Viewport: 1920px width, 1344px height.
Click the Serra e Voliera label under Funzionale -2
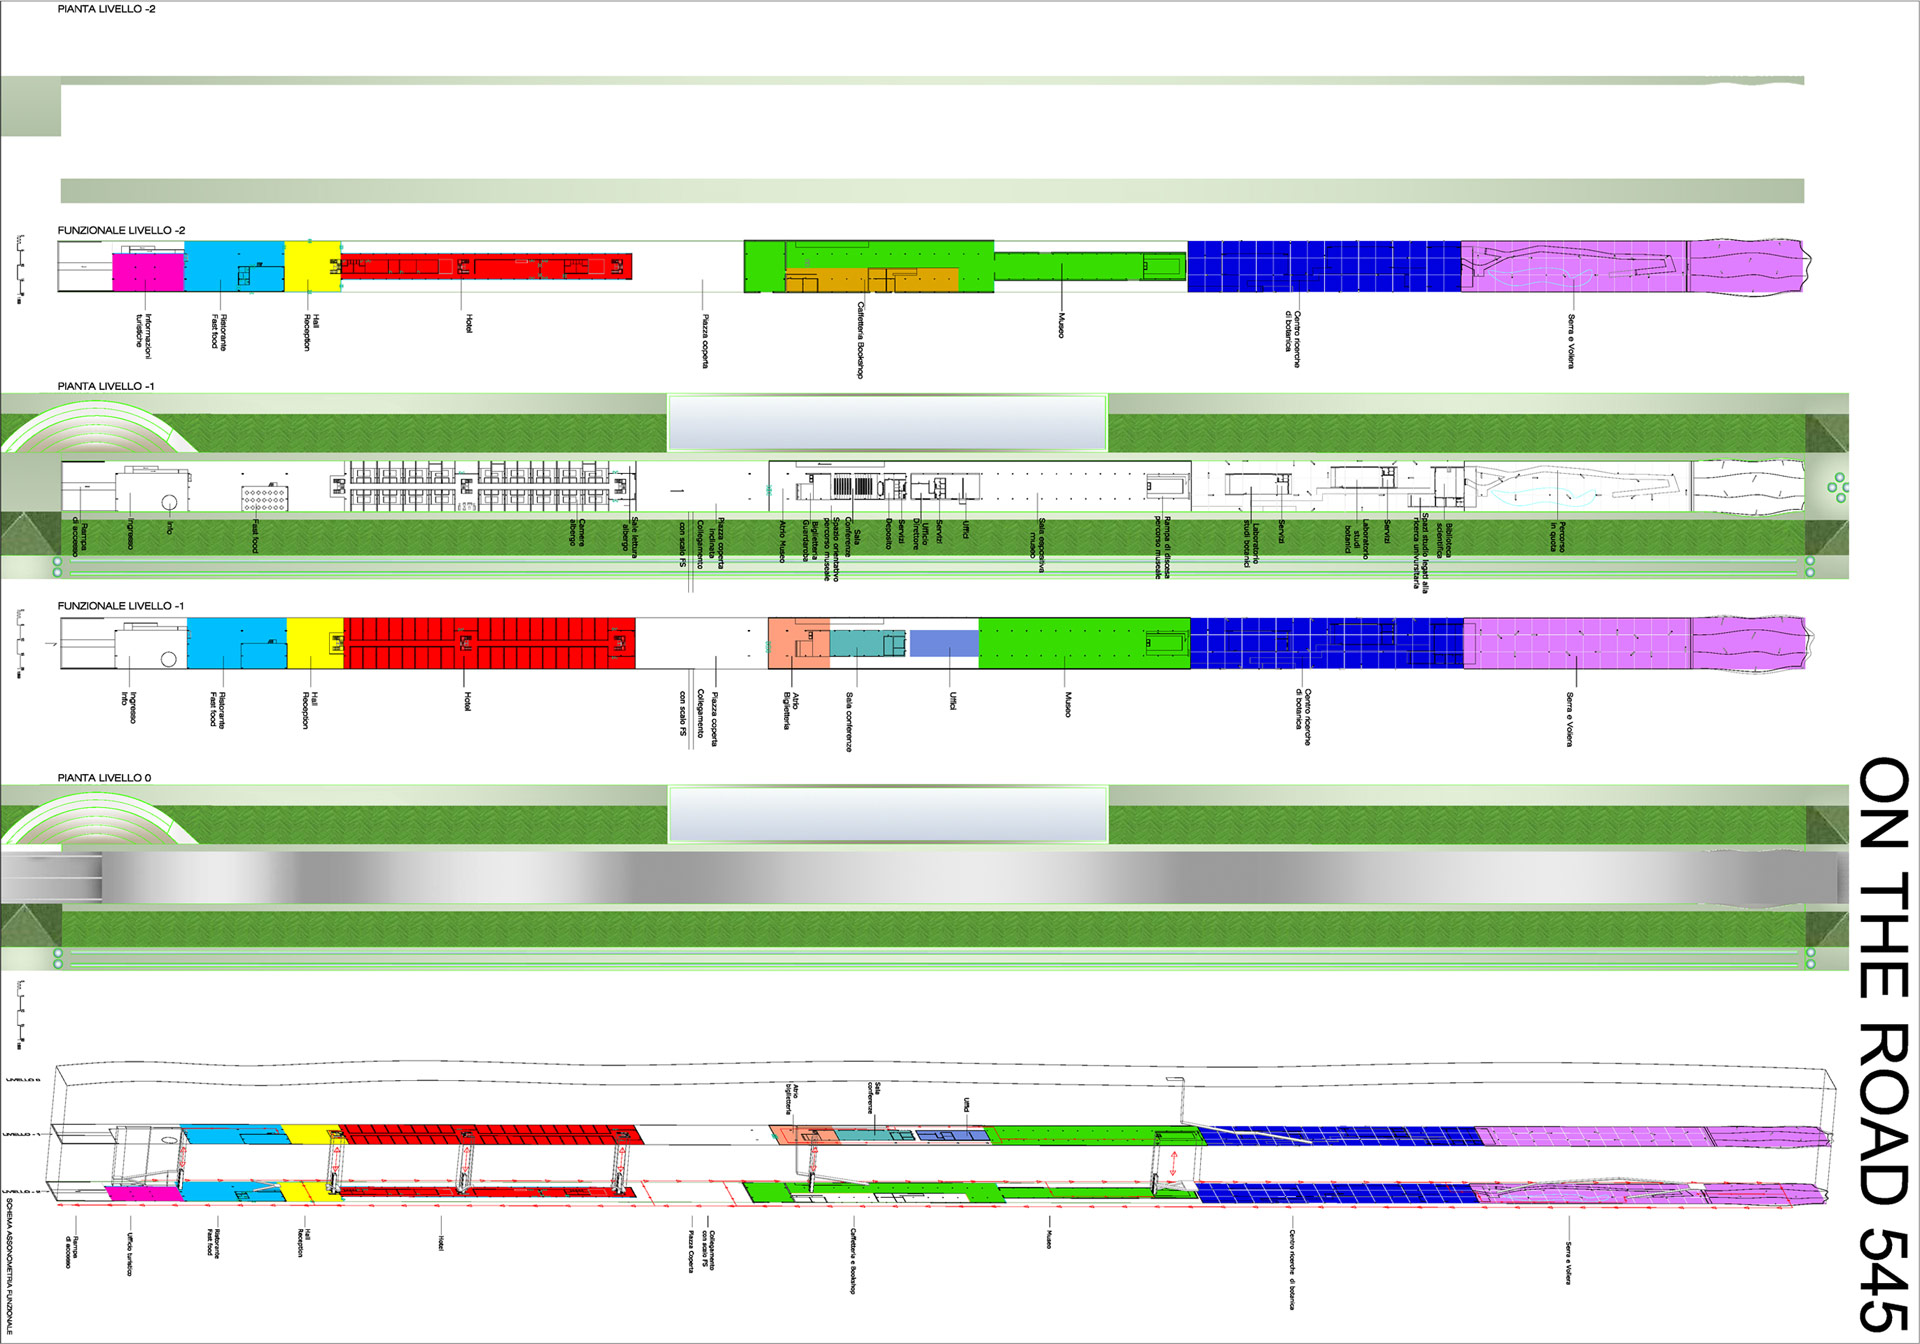coord(1571,341)
